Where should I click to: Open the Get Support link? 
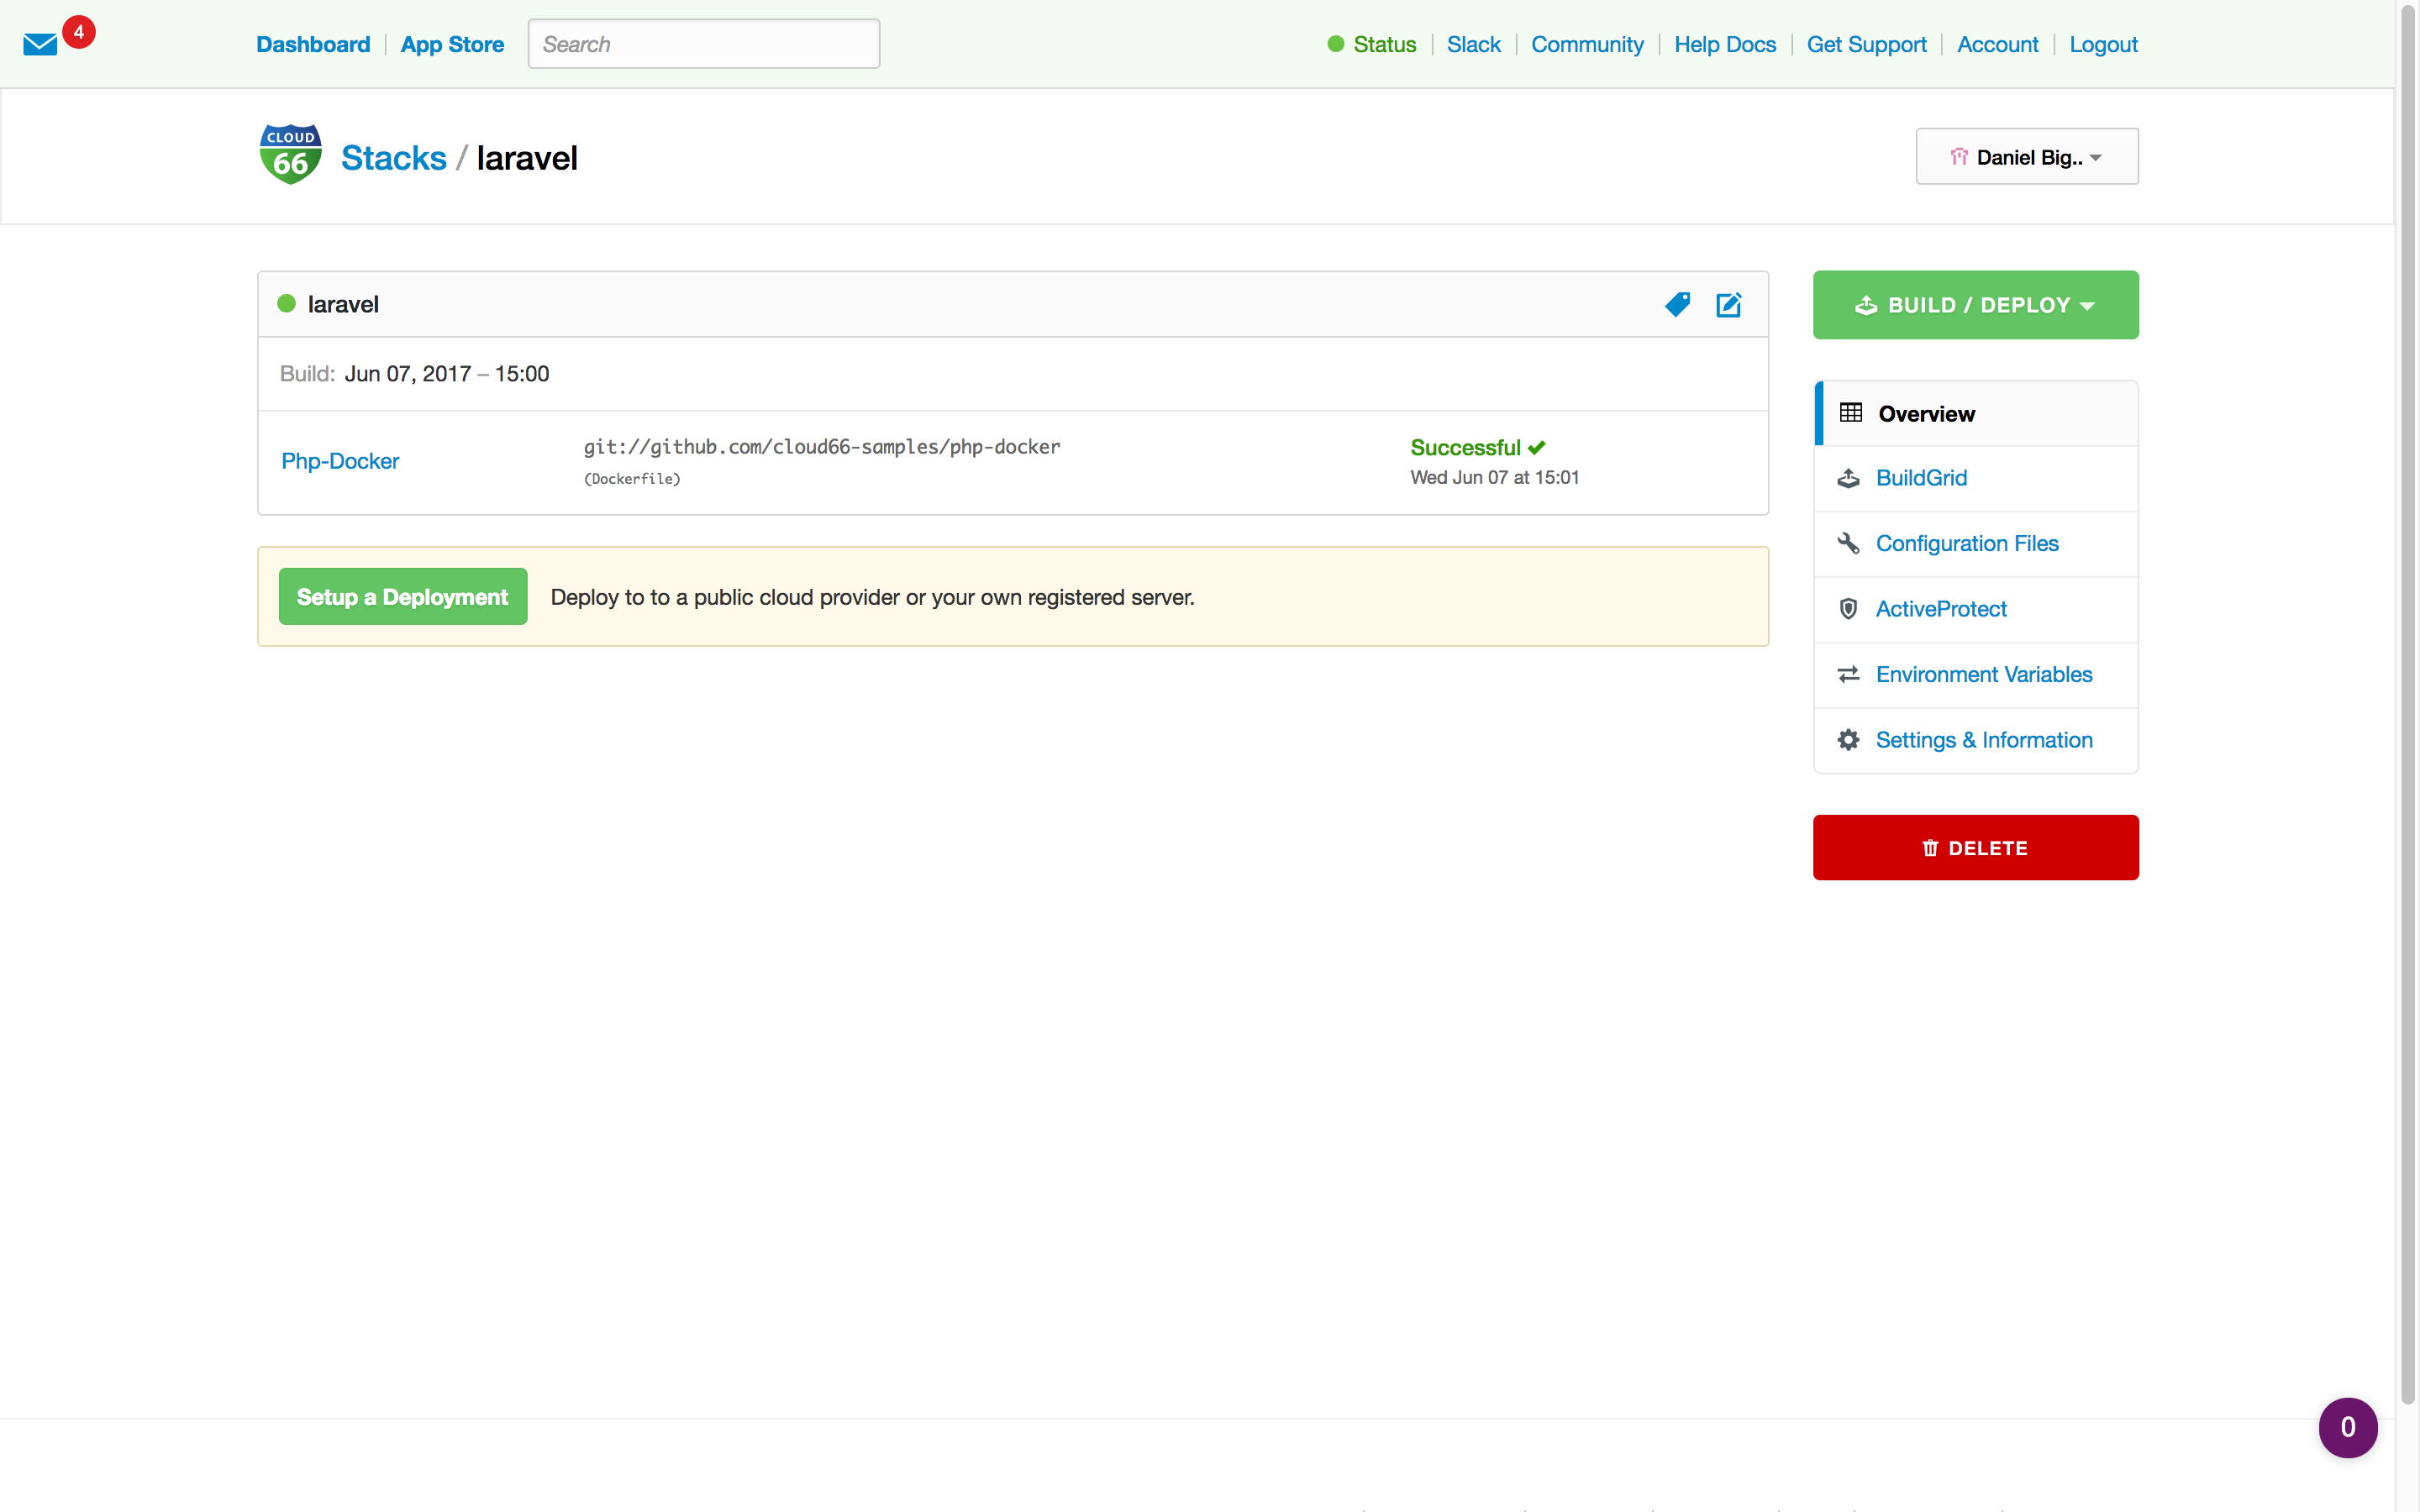pyautogui.click(x=1866, y=44)
